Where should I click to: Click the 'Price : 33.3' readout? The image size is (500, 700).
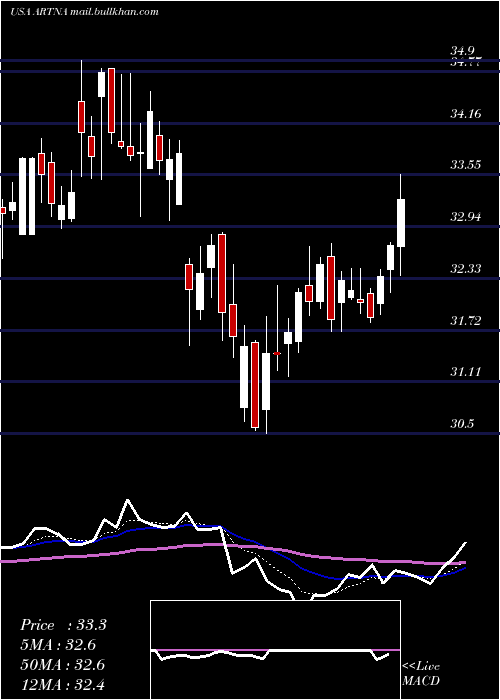(x=63, y=625)
